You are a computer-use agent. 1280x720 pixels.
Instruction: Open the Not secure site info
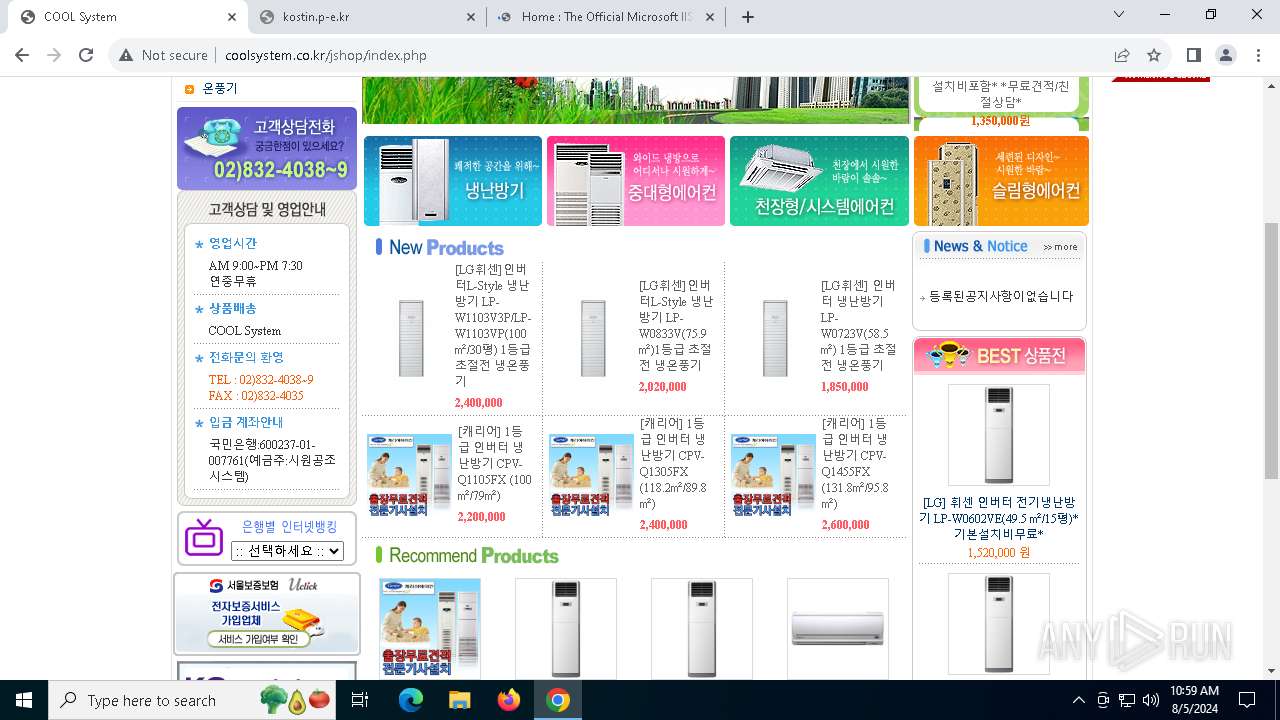tap(164, 55)
